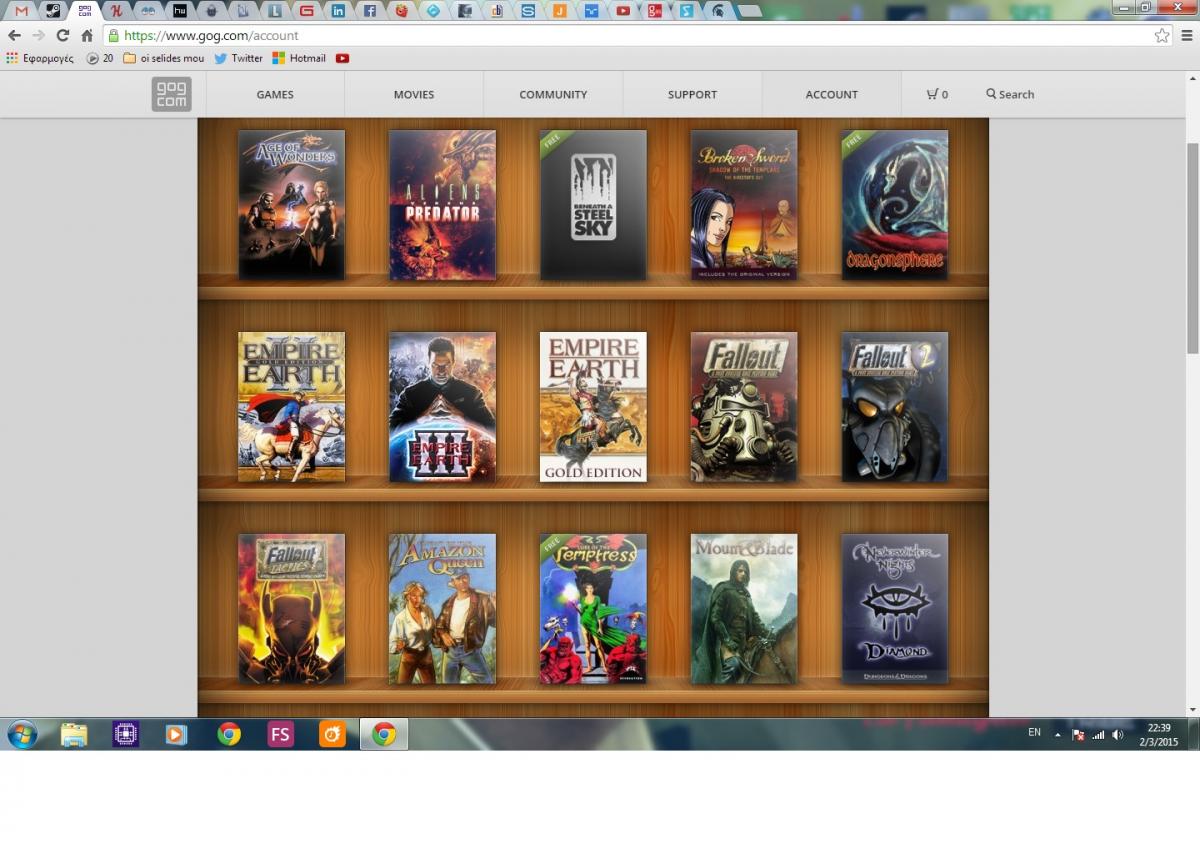Image resolution: width=1200 pixels, height=854 pixels.
Task: Open the MOVIES menu
Action: pos(414,94)
